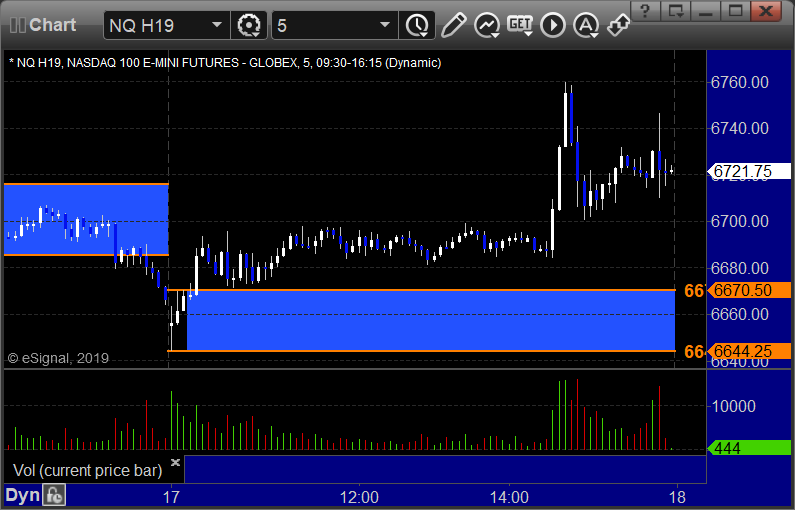Select the pencil drawing tools icon
The image size is (795, 510).
453,25
